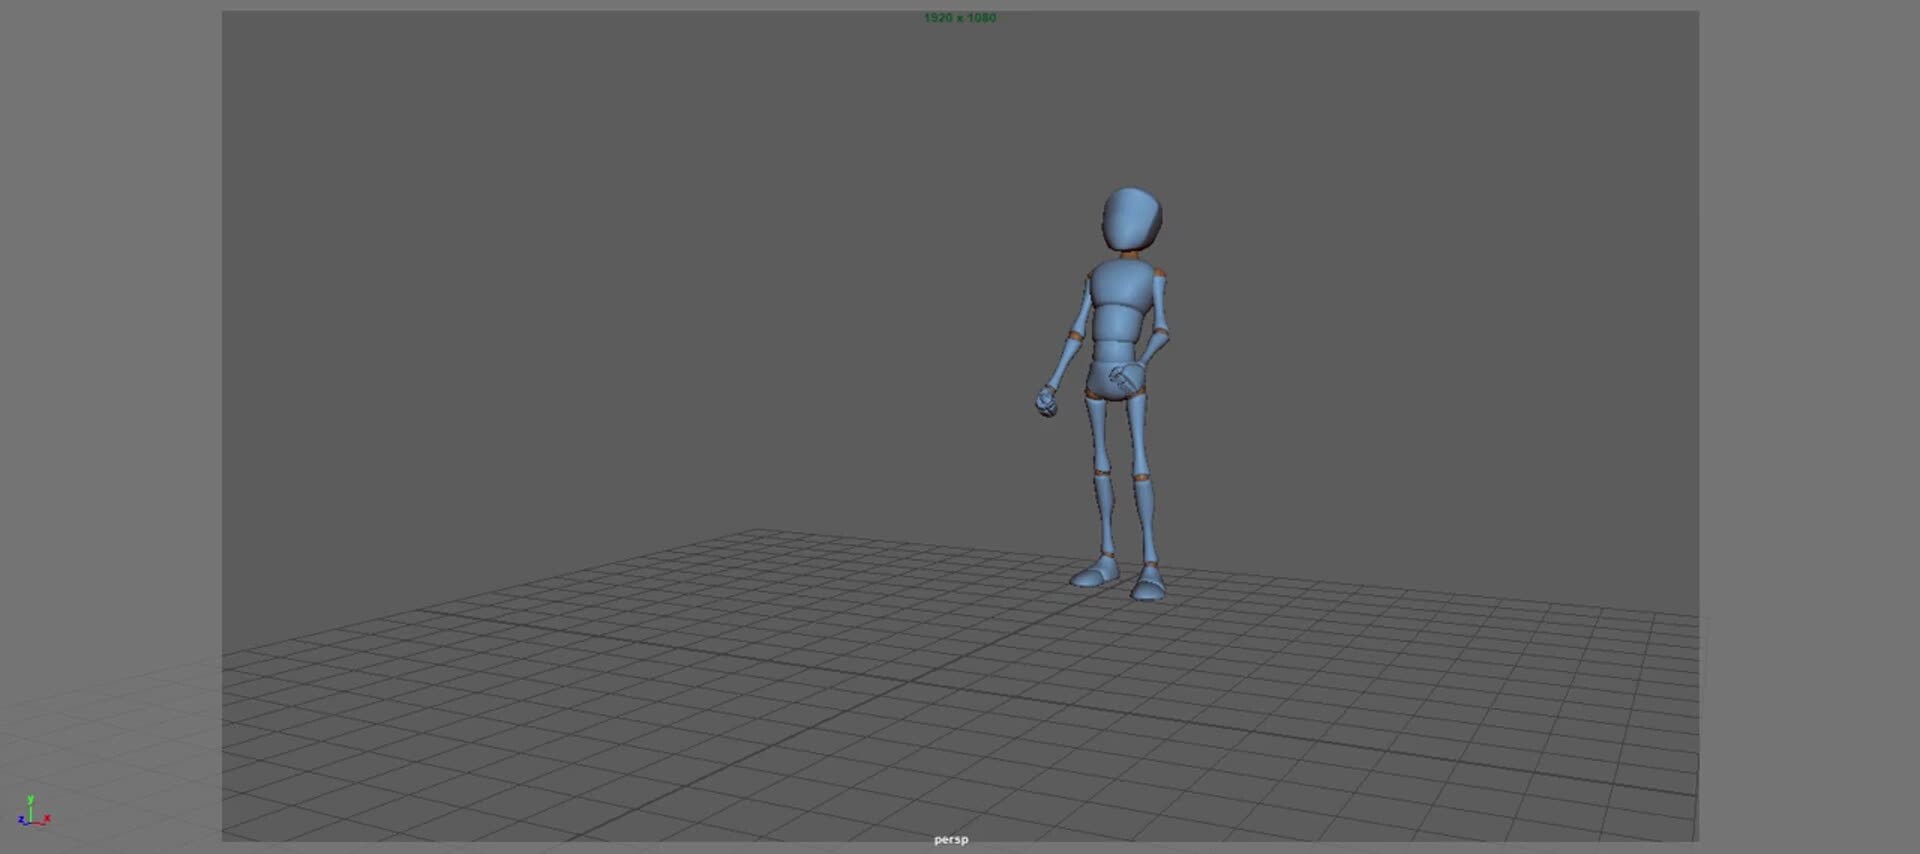This screenshot has height=854, width=1920.
Task: Click the '1920 x 1080' resolution gate label
Action: click(x=960, y=18)
